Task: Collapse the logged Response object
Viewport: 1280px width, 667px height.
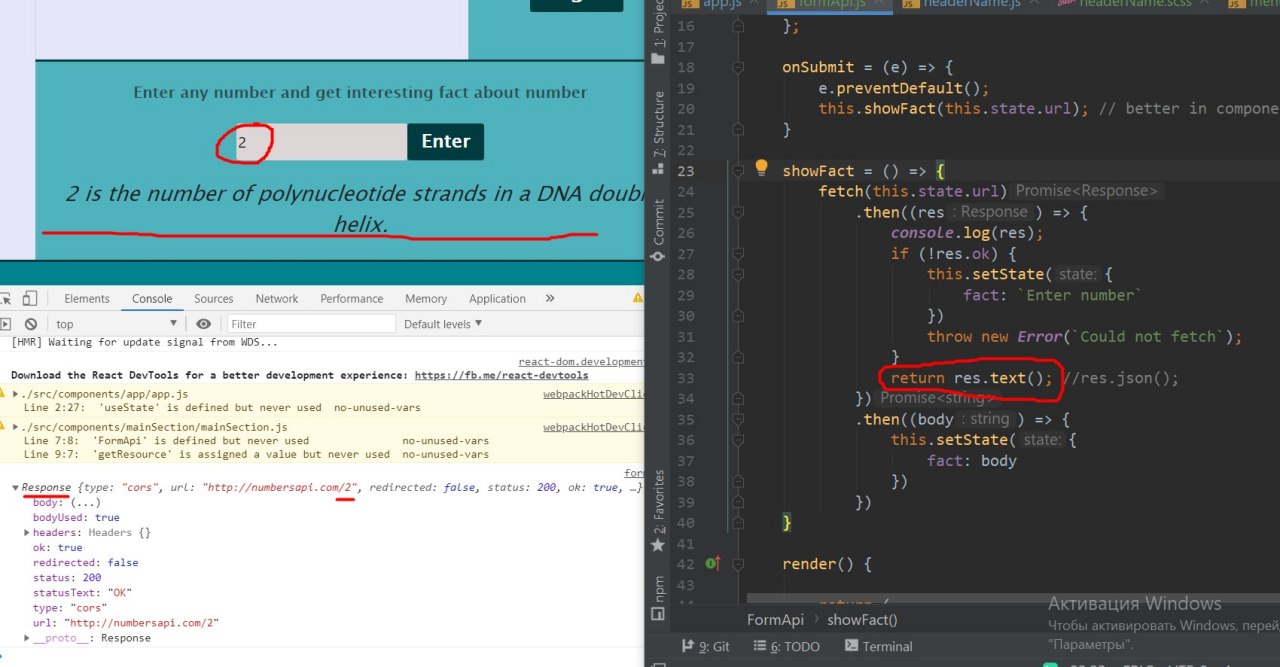Action: click(16, 488)
